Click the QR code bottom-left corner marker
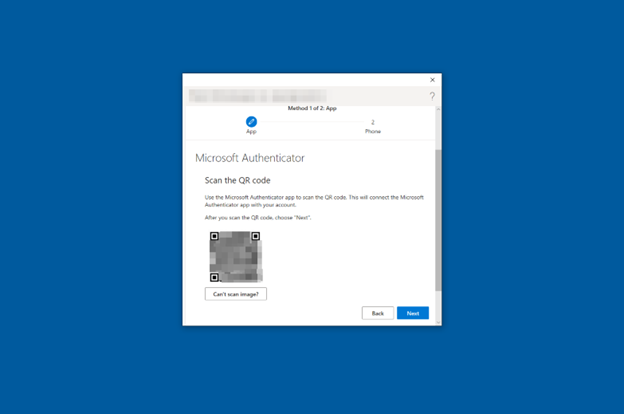The image size is (624, 414). [x=215, y=277]
